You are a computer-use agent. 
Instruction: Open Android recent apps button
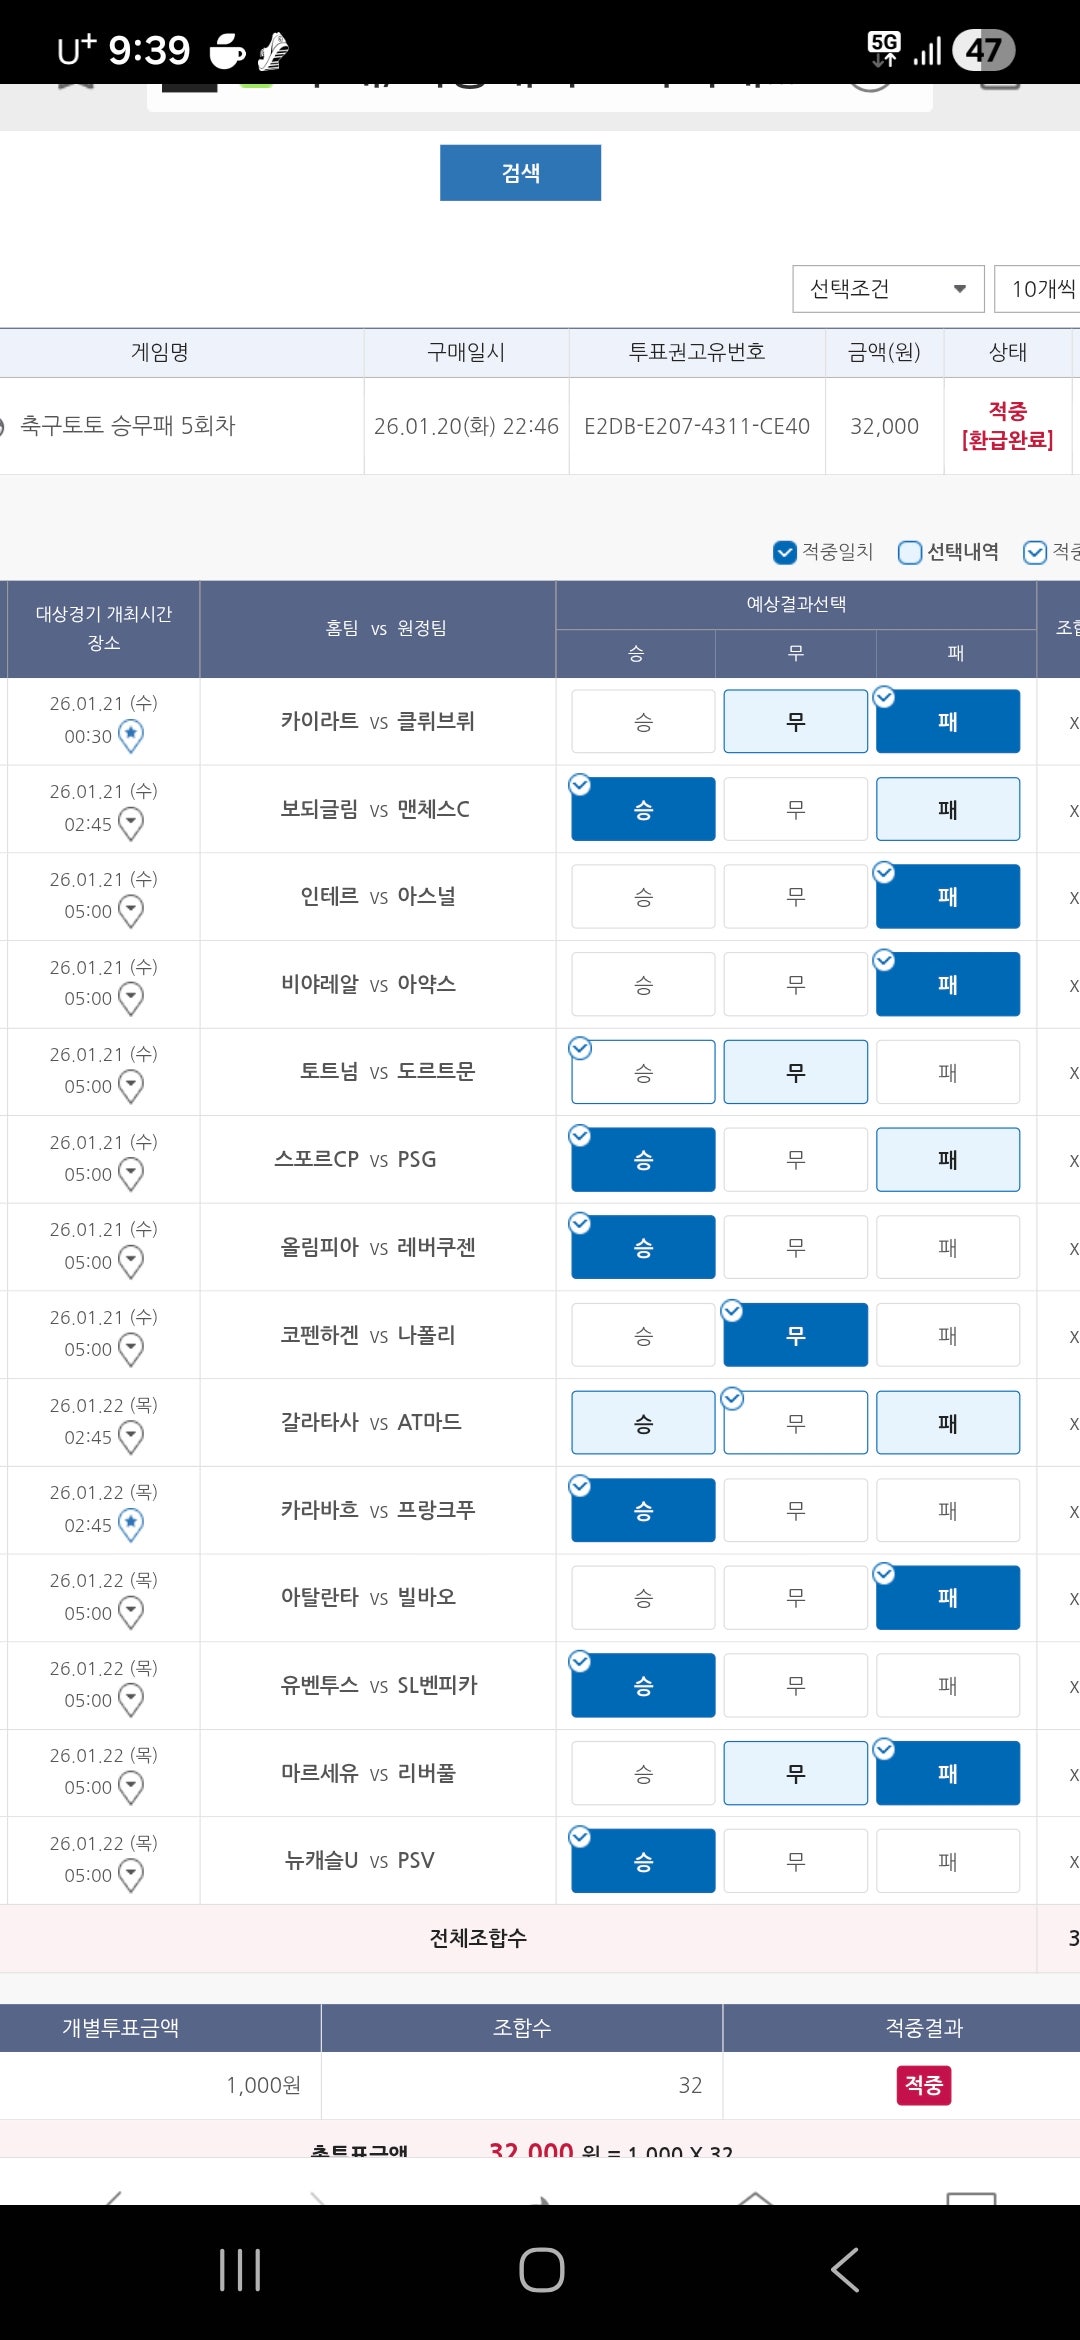[x=240, y=2269]
